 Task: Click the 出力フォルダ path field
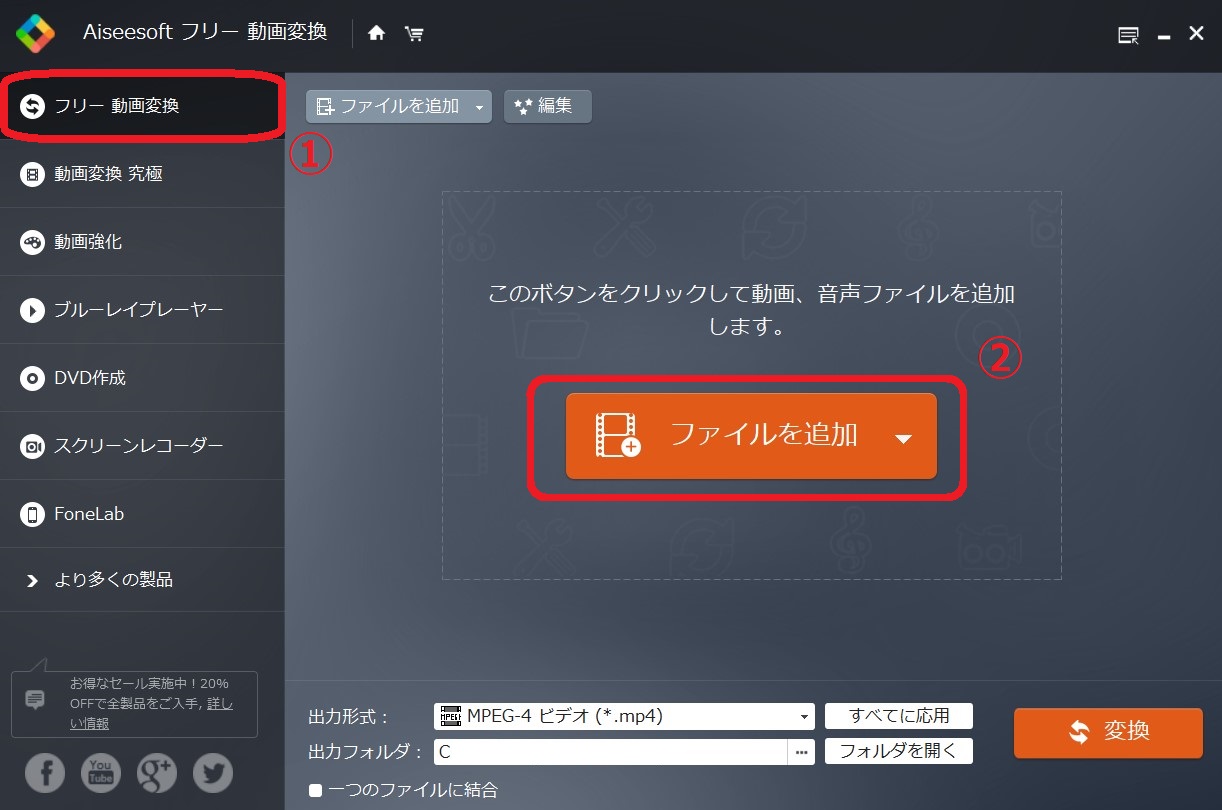611,752
